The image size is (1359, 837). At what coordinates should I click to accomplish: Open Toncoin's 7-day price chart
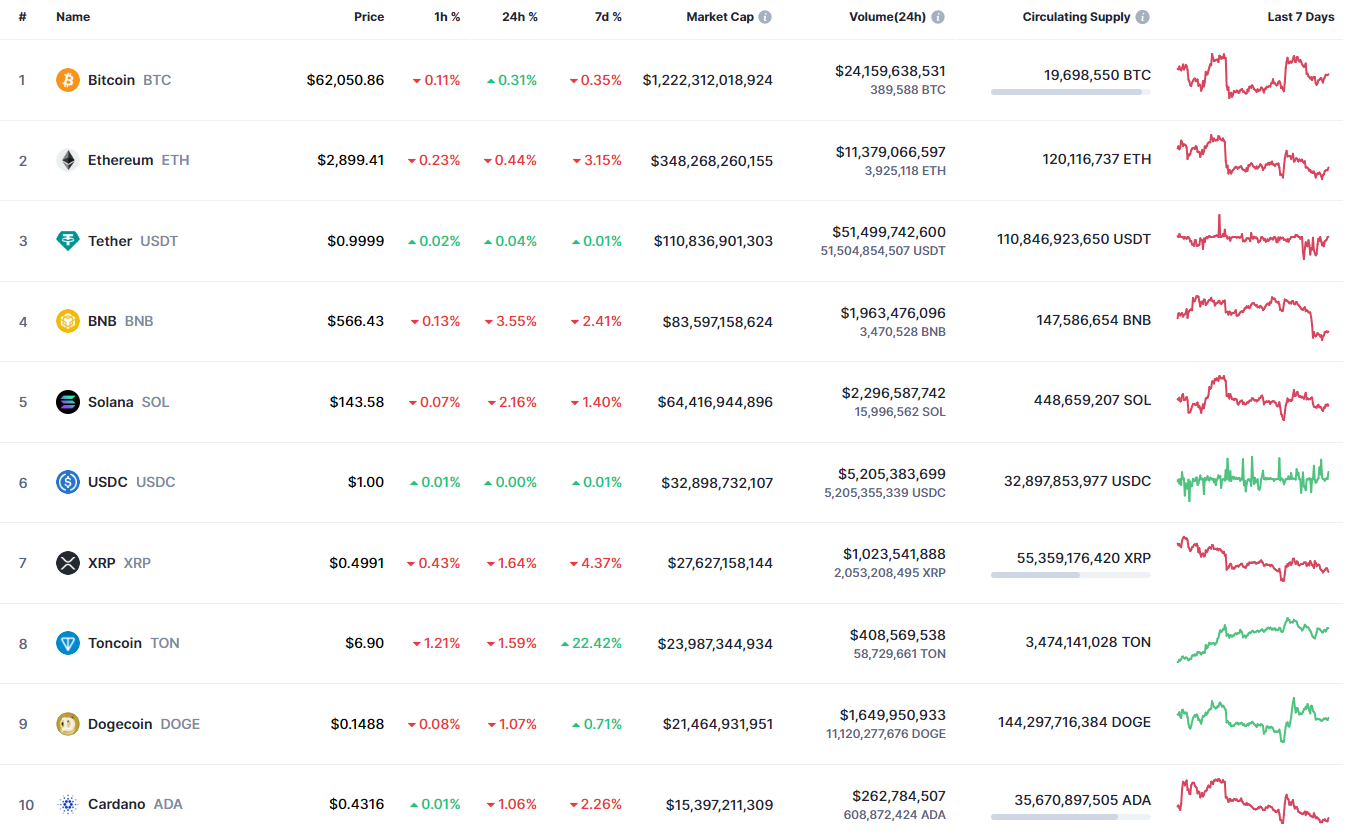click(x=1254, y=641)
